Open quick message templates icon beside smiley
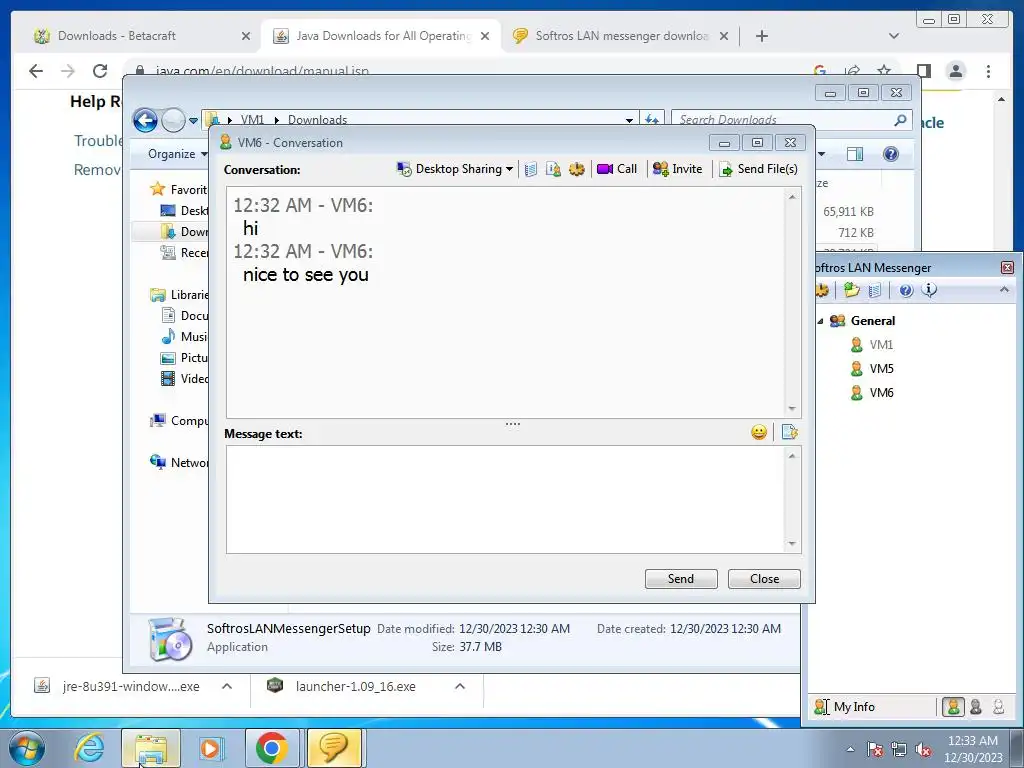Image resolution: width=1024 pixels, height=768 pixels. pos(790,432)
